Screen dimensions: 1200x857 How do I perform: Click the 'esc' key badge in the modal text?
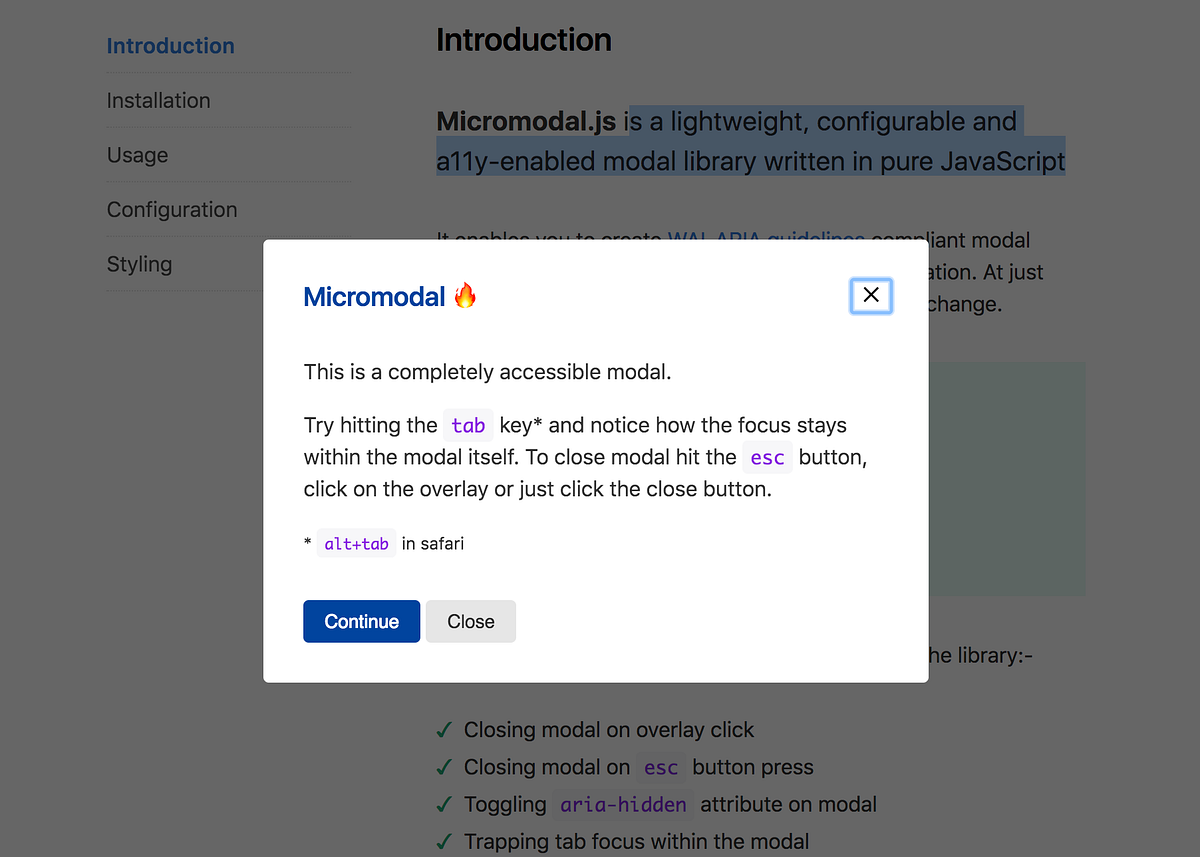click(x=766, y=457)
